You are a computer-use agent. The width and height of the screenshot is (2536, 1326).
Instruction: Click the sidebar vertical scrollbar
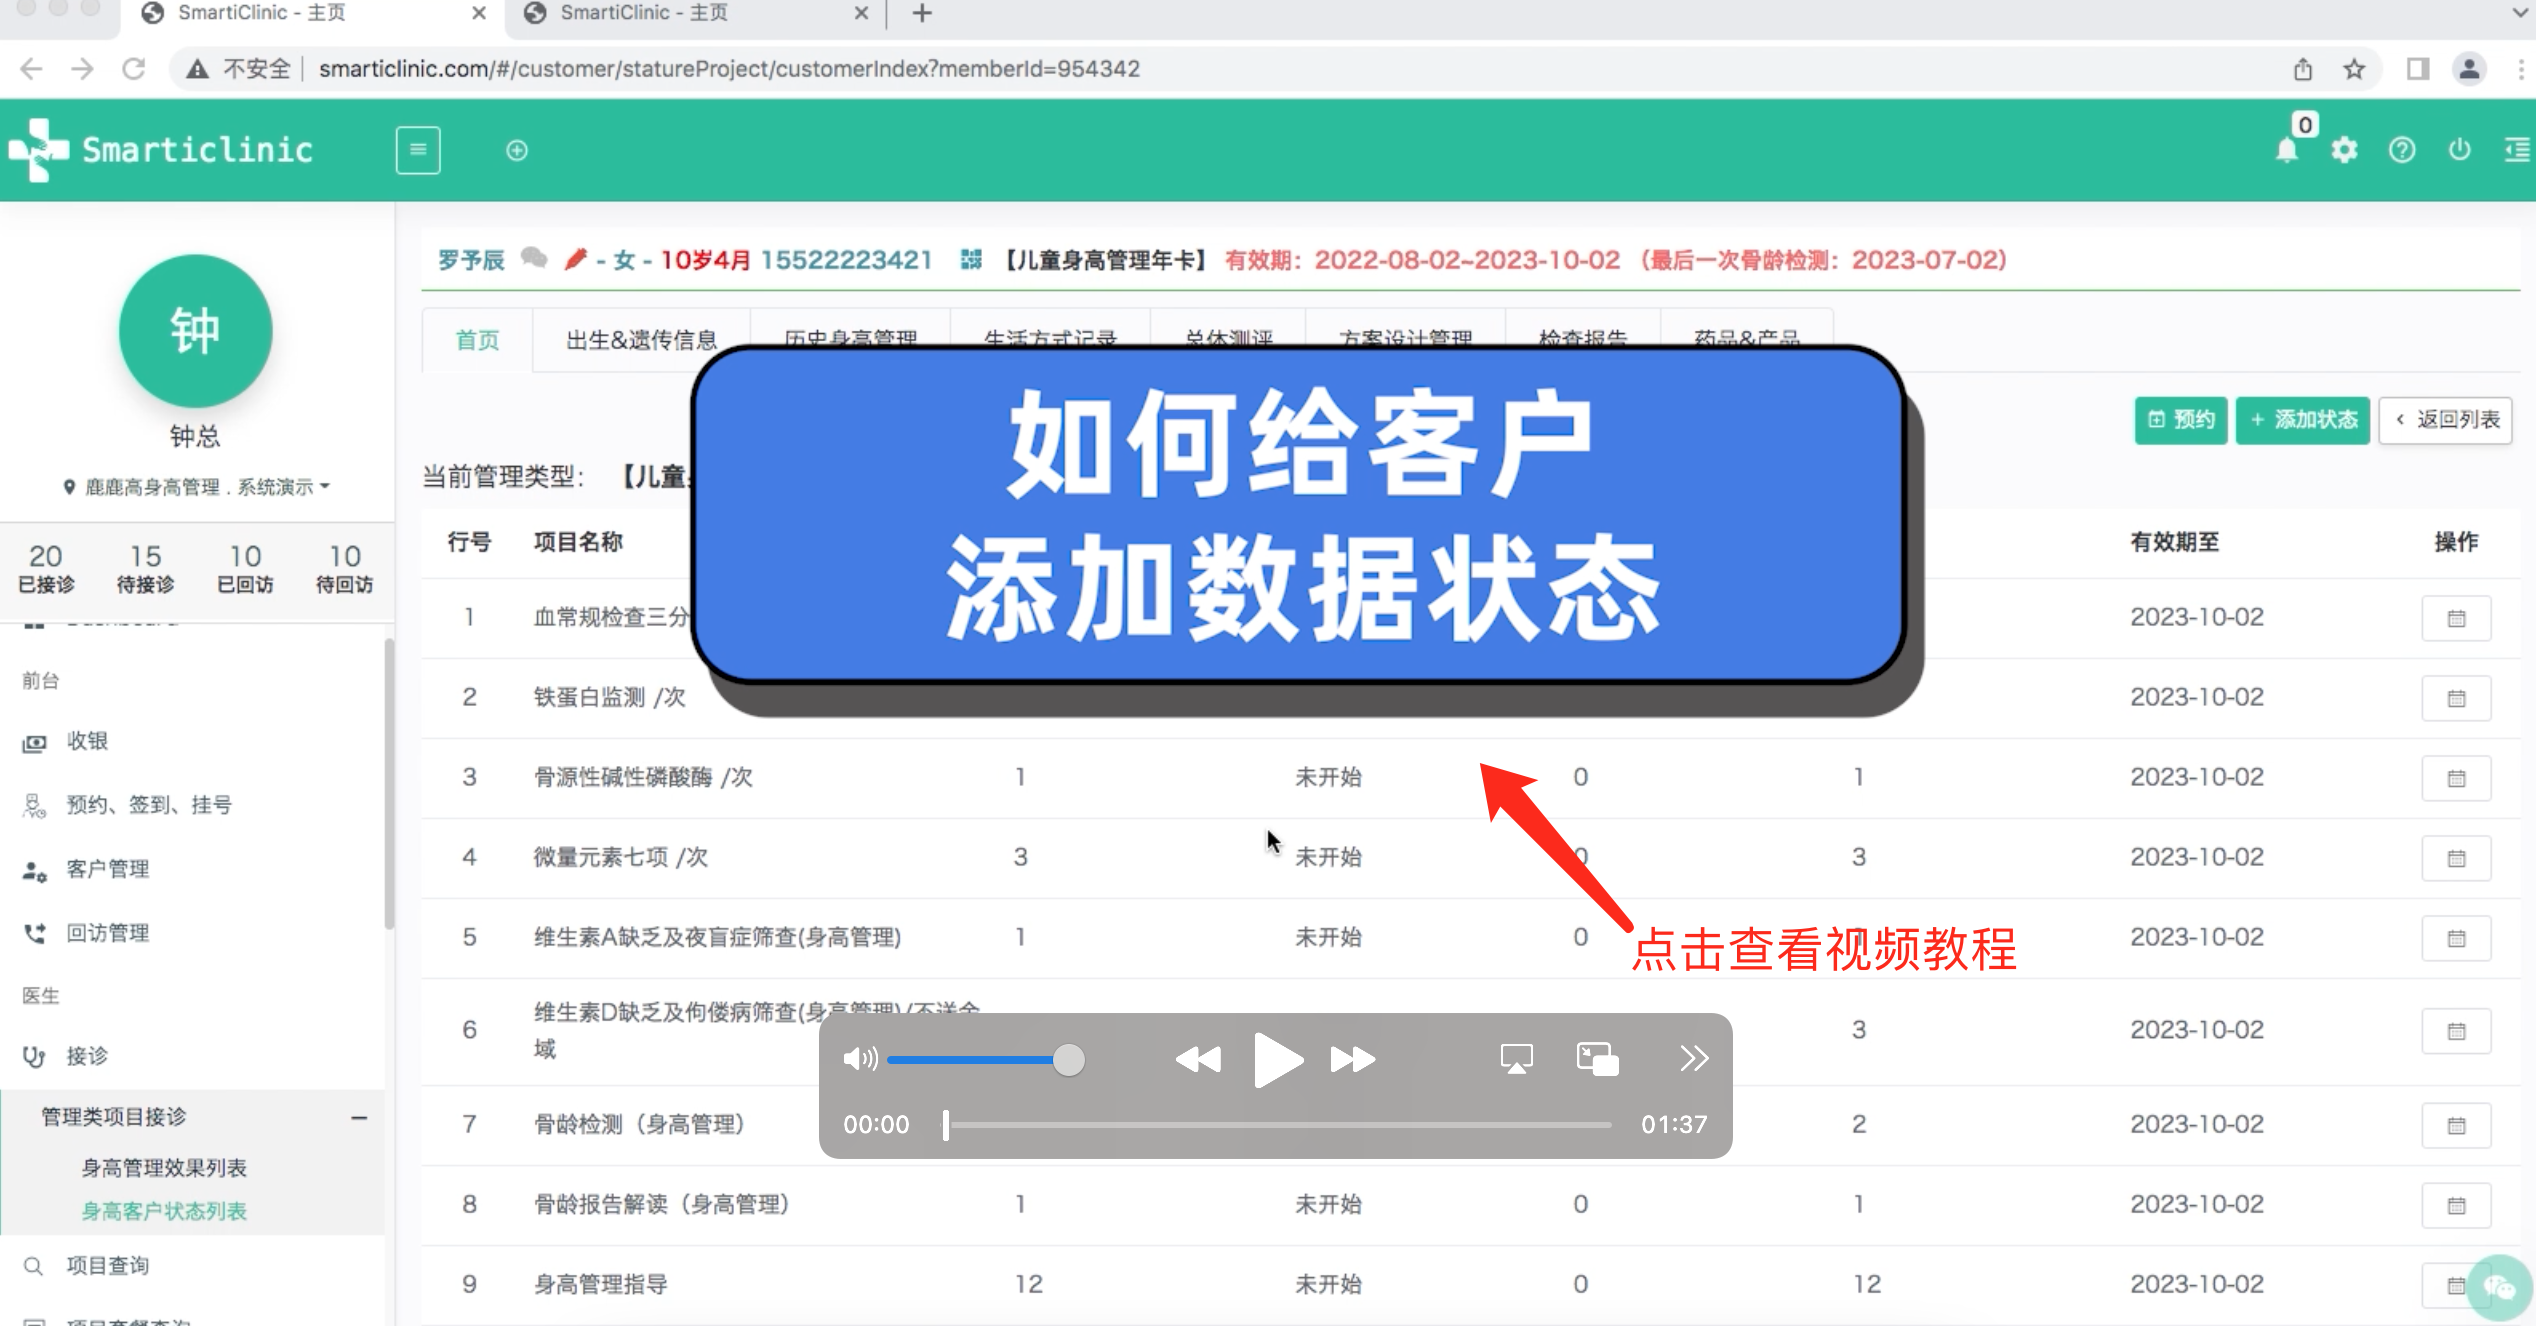pos(389,783)
